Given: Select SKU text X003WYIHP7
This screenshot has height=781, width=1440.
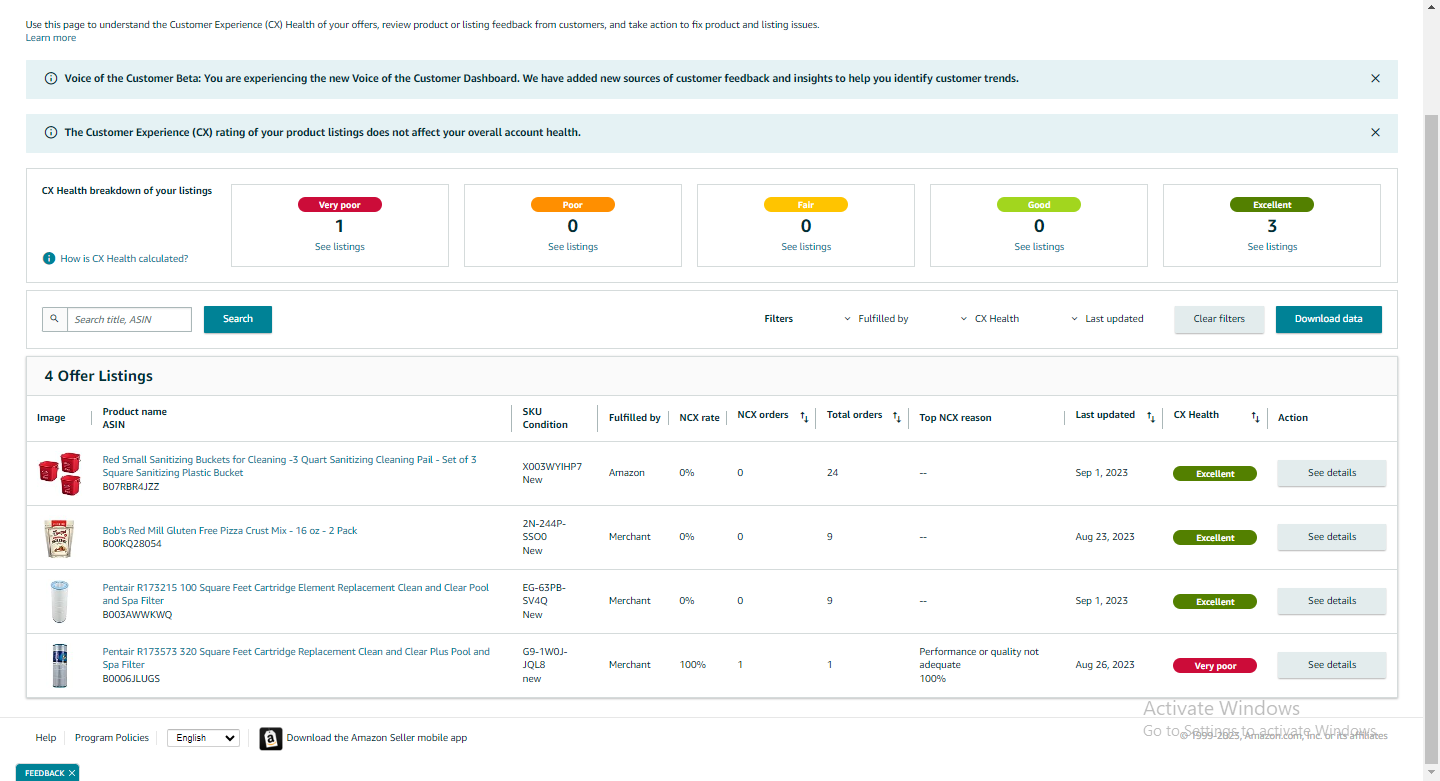Looking at the screenshot, I should (x=552, y=467).
